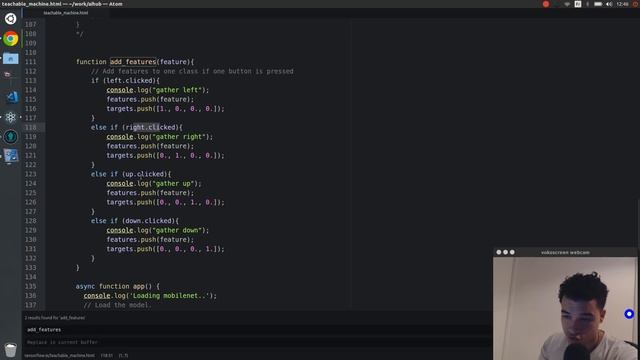640x360 pixels.
Task: Click the 'gather down' console.log line
Action: pos(158,230)
